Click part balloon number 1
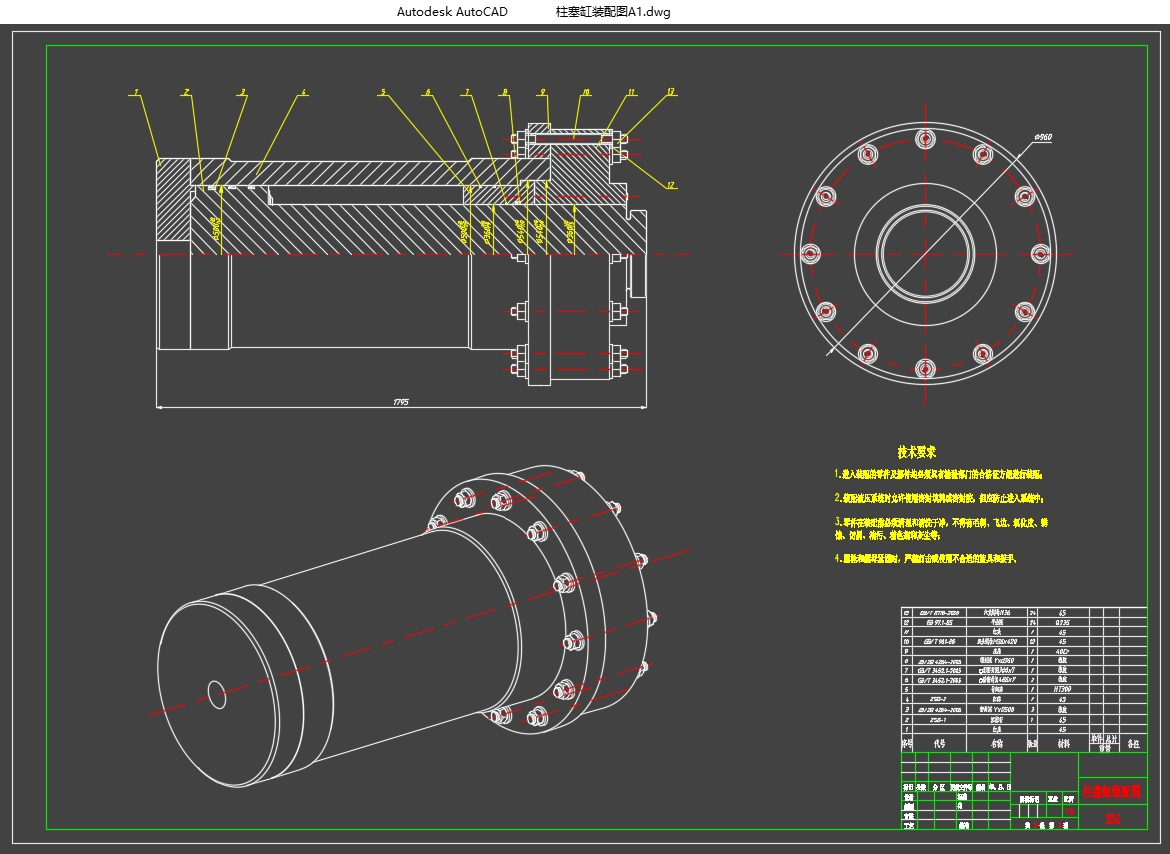This screenshot has height=854, width=1170. pos(135,92)
